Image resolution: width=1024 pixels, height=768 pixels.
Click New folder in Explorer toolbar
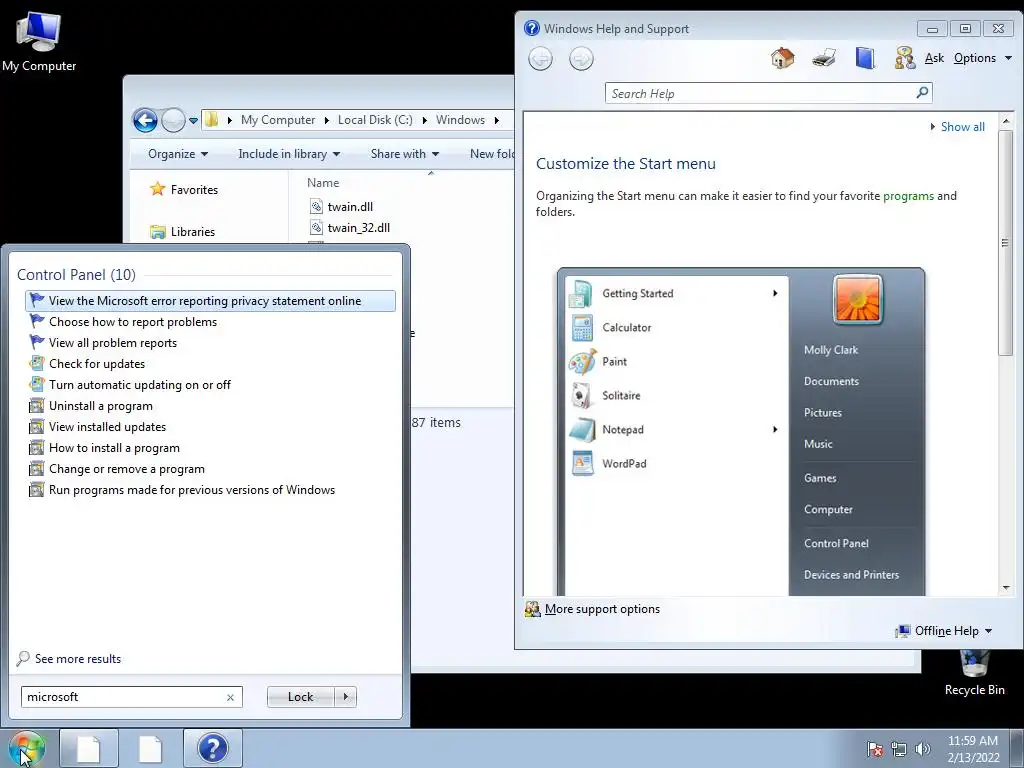pyautogui.click(x=492, y=154)
